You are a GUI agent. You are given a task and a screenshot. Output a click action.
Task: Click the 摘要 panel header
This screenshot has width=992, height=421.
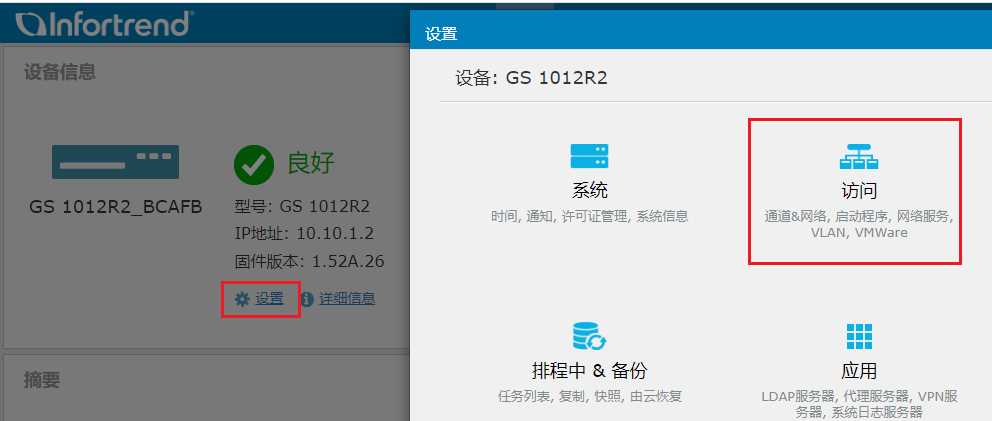(42, 379)
